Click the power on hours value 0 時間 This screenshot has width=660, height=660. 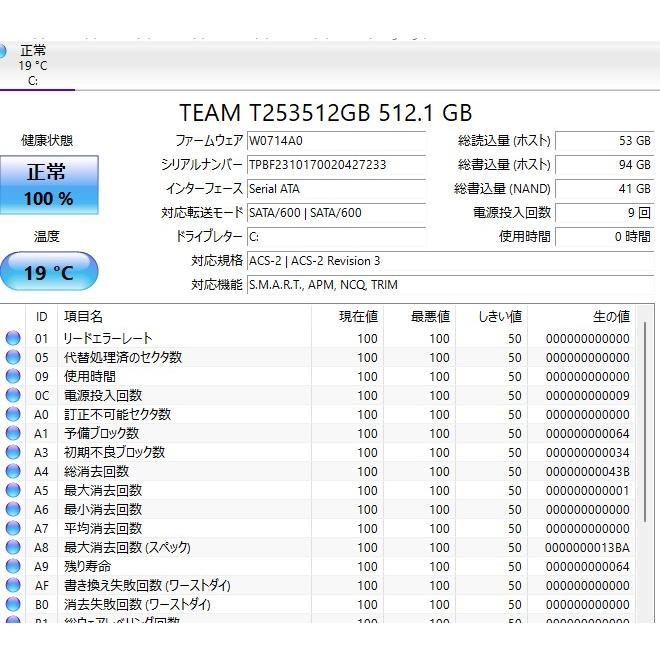pos(604,237)
